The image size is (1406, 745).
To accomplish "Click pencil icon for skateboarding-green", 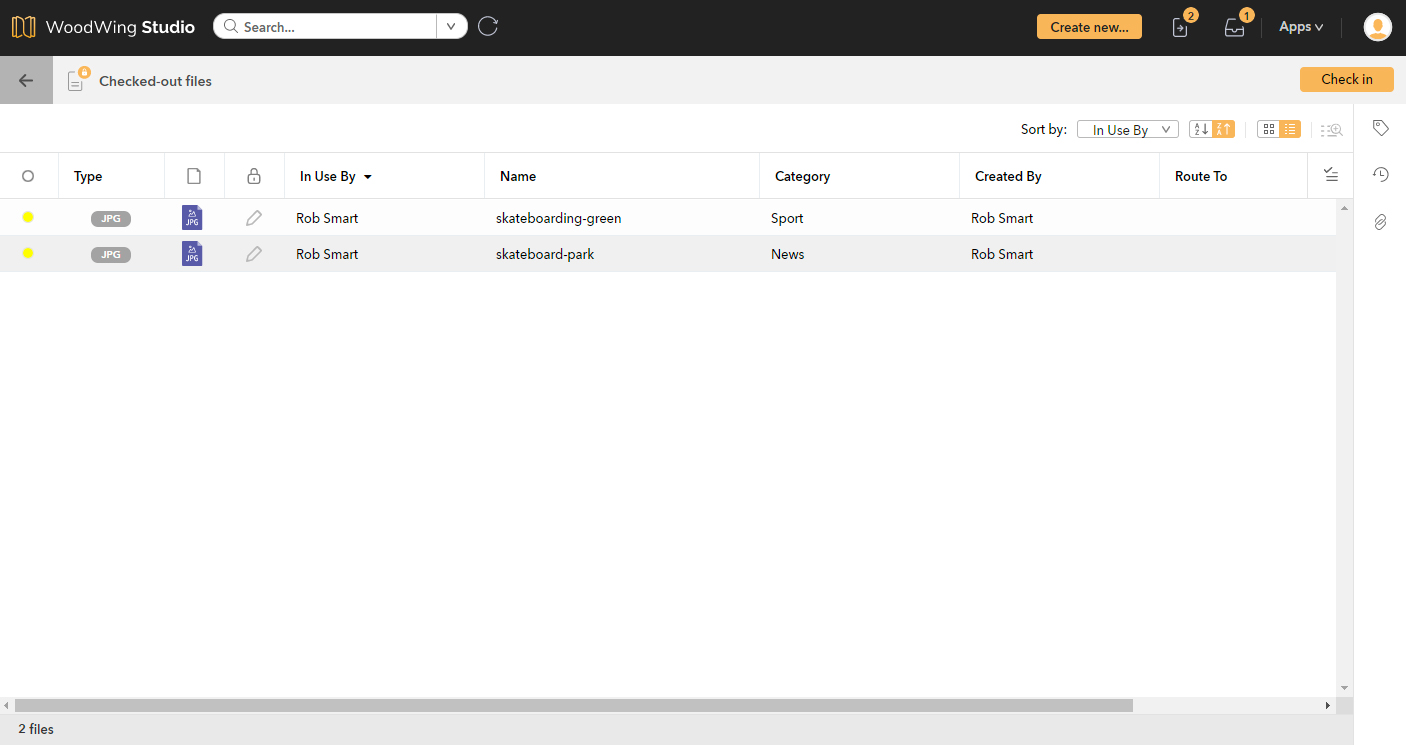I will click(254, 218).
